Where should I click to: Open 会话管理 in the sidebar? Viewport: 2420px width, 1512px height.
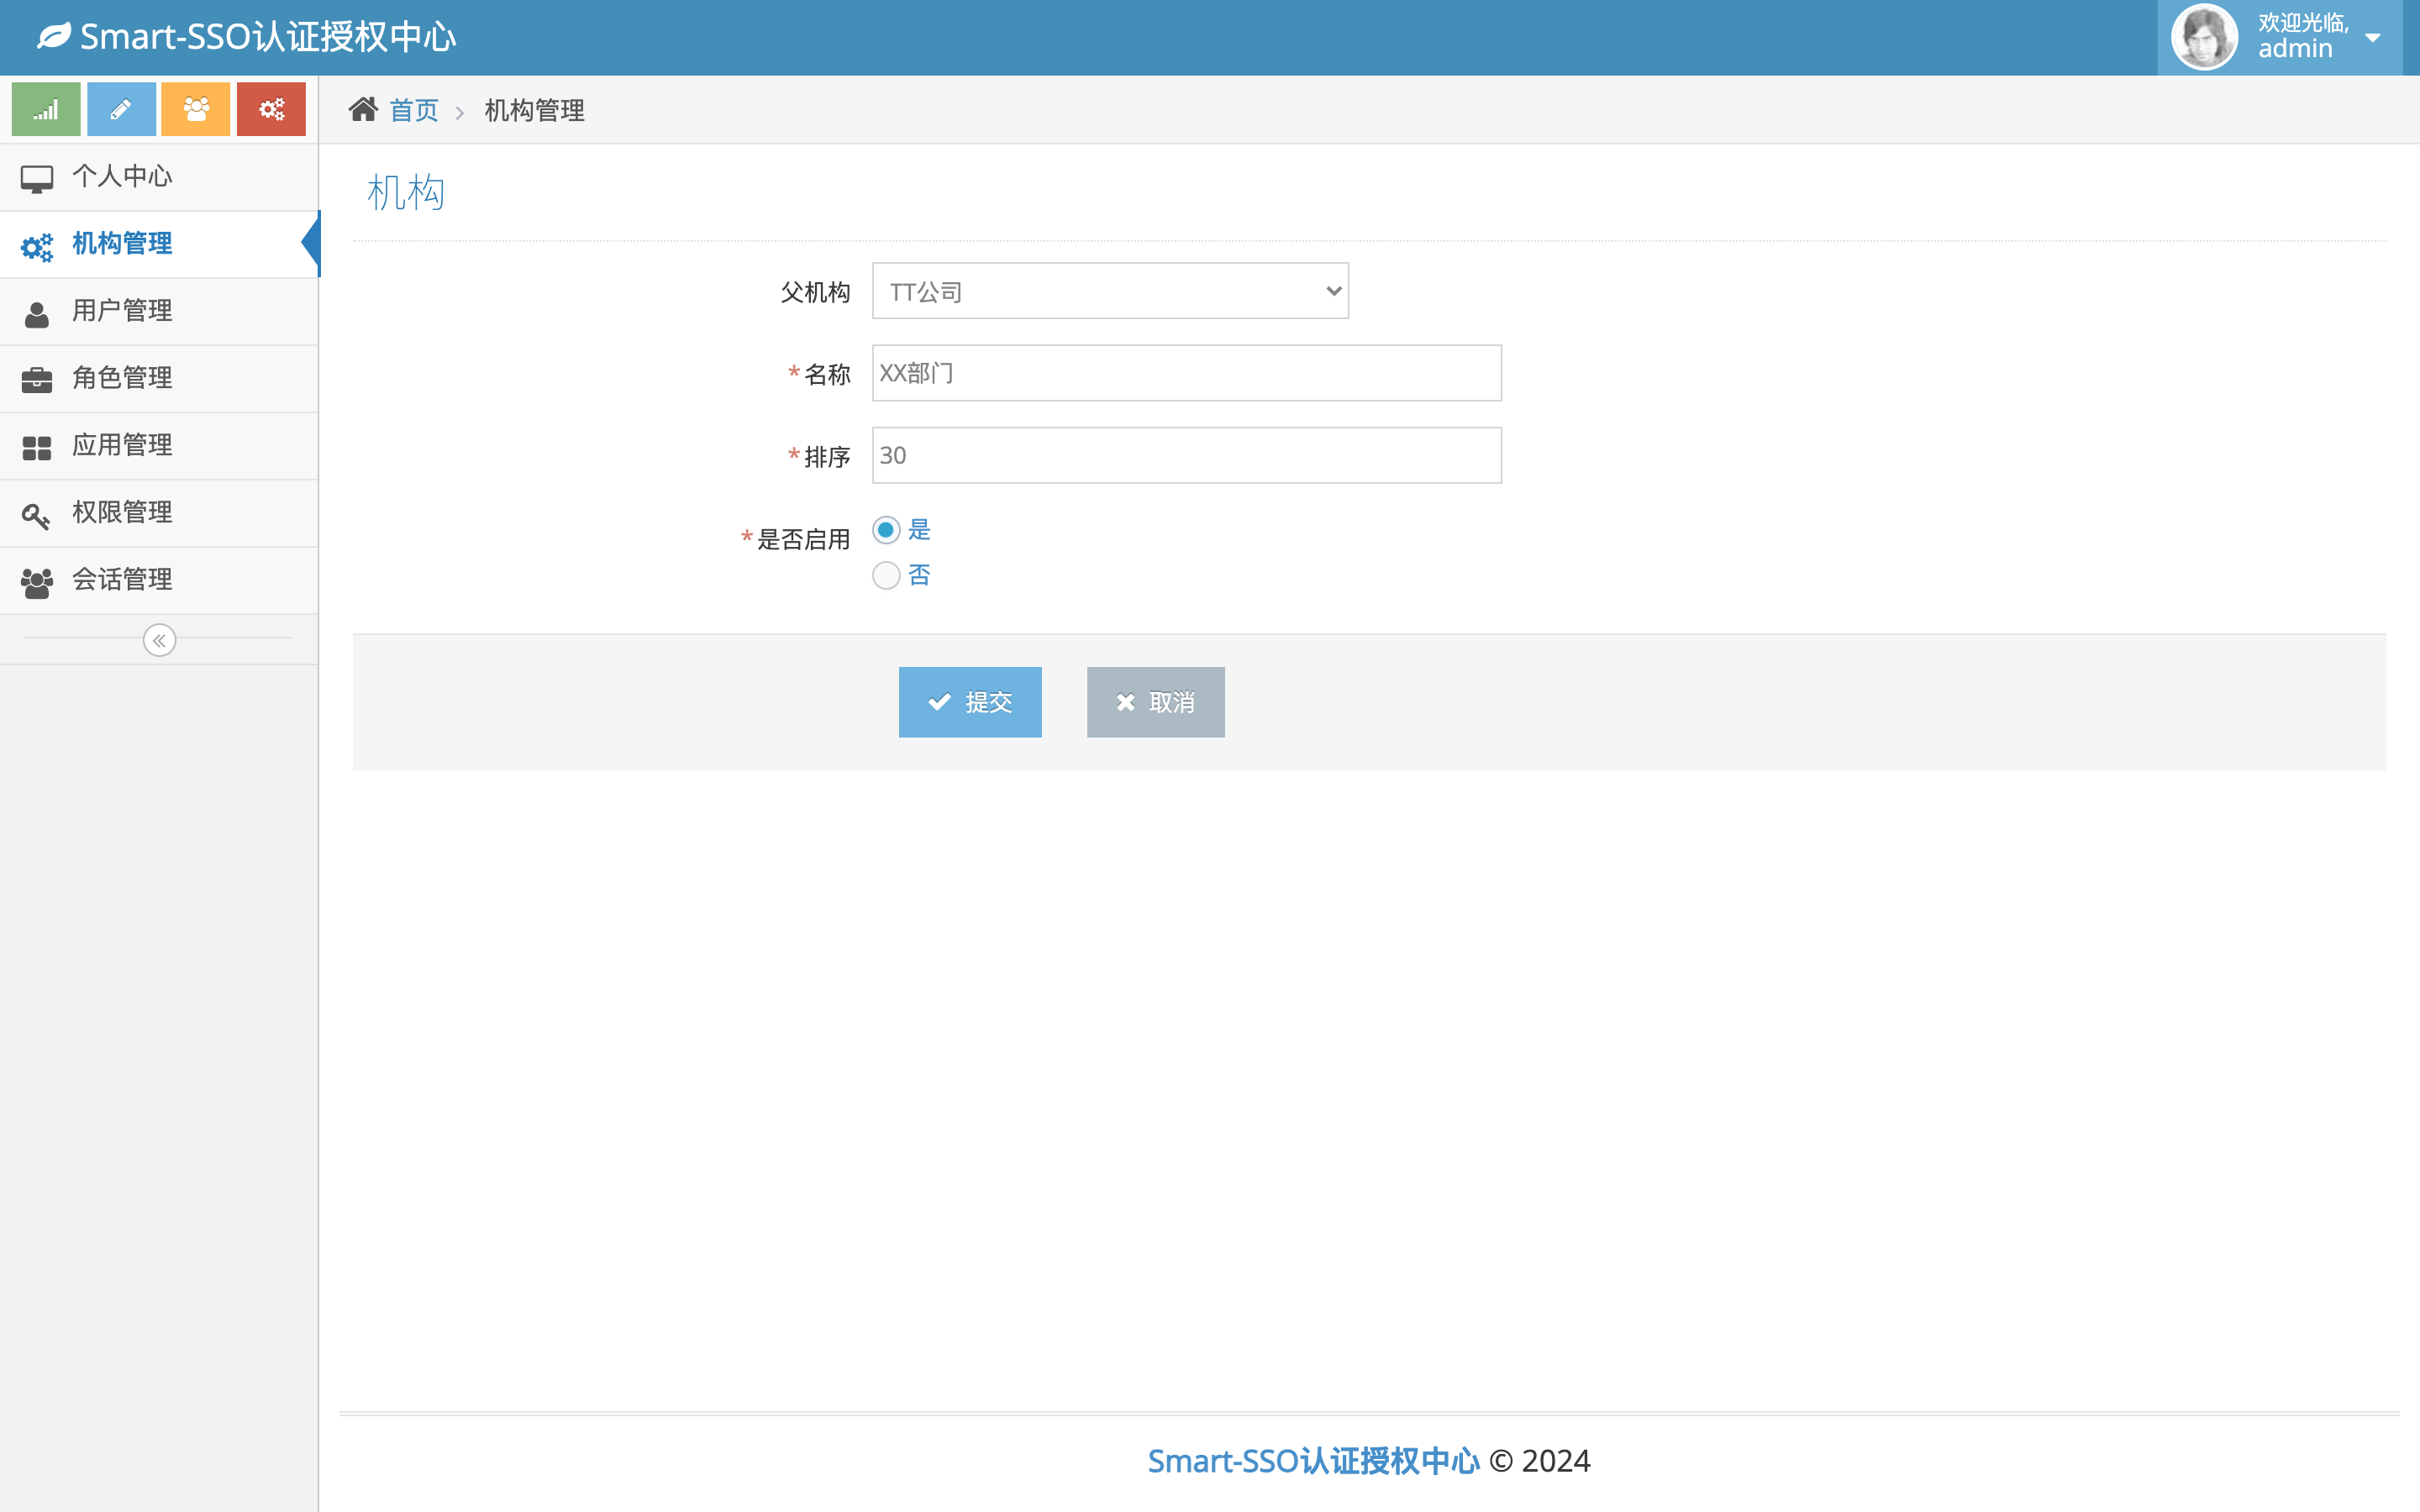(159, 579)
